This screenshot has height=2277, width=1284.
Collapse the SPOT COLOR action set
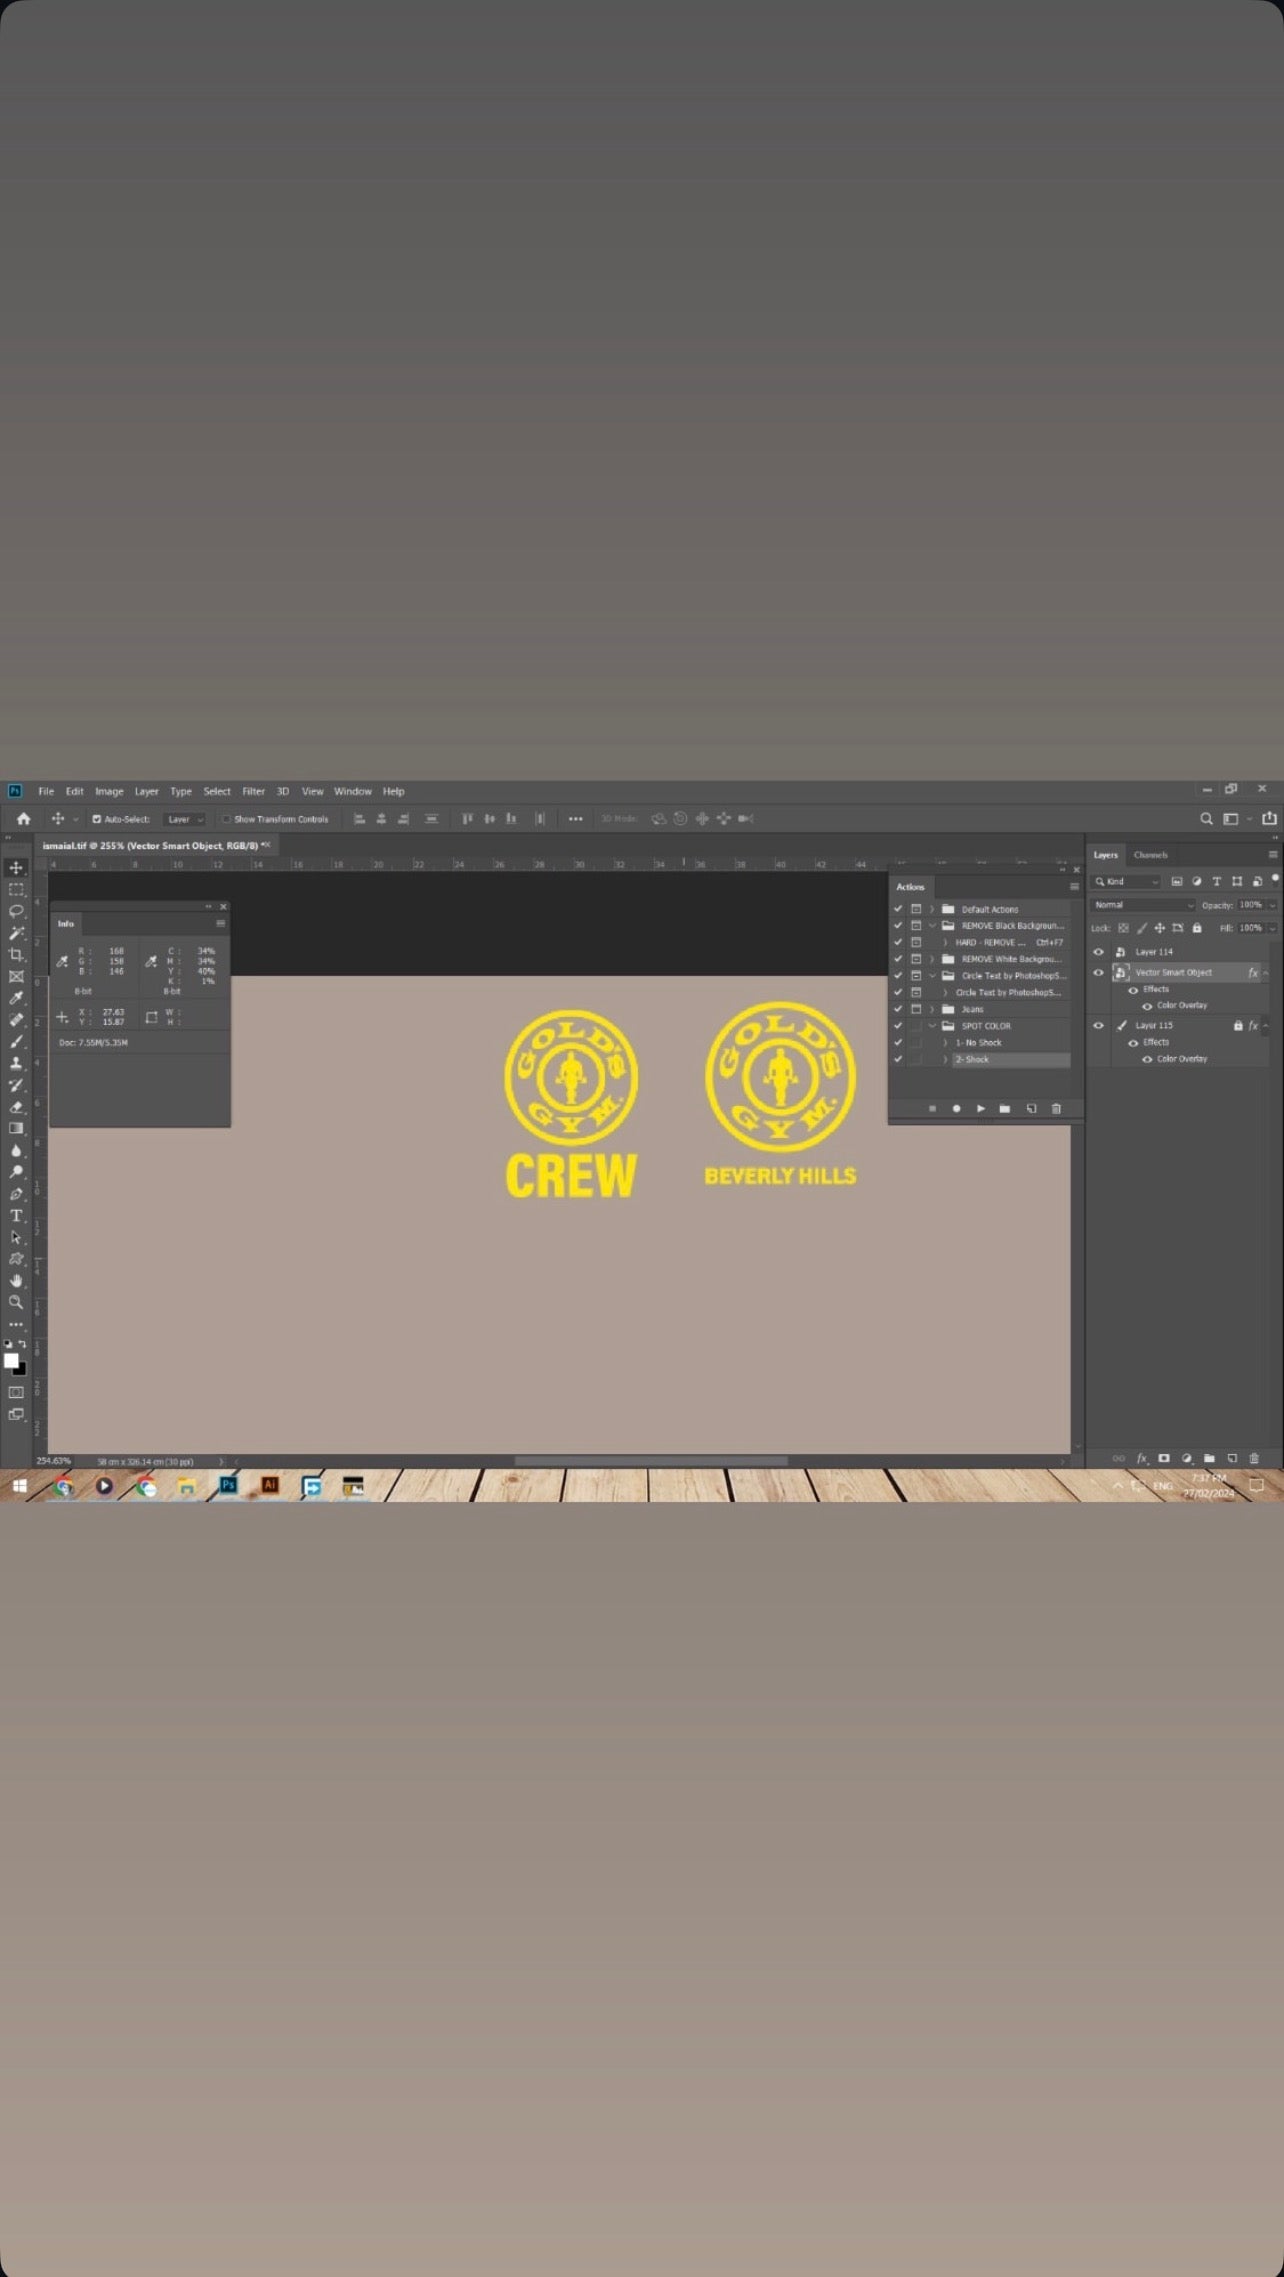click(x=932, y=1026)
